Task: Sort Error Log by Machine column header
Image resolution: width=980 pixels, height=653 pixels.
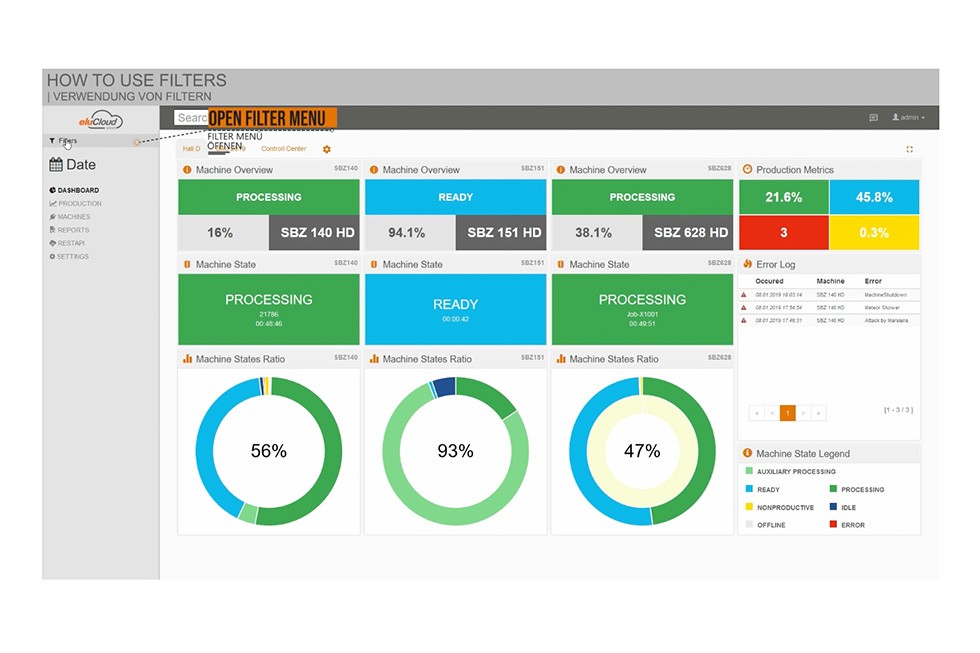Action: 830,281
